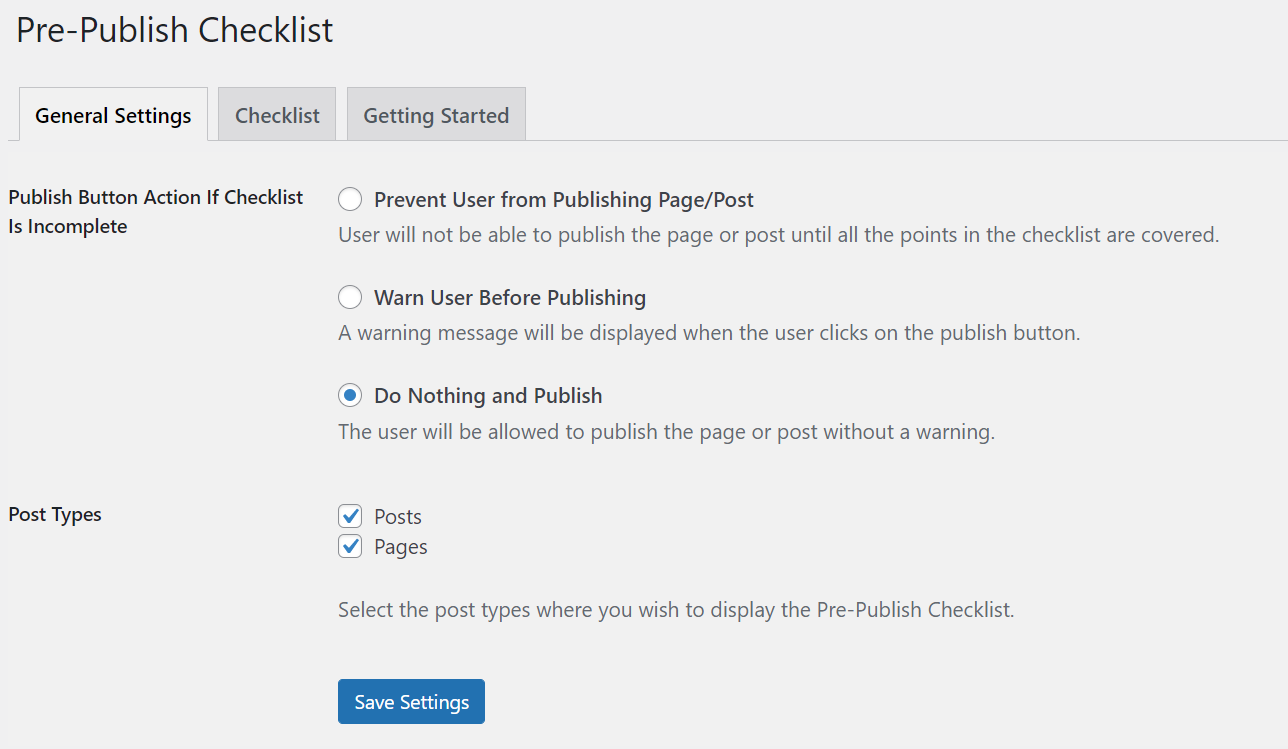This screenshot has width=1288, height=749.
Task: Click the 'Pages' checkbox label text
Action: pyautogui.click(x=401, y=547)
